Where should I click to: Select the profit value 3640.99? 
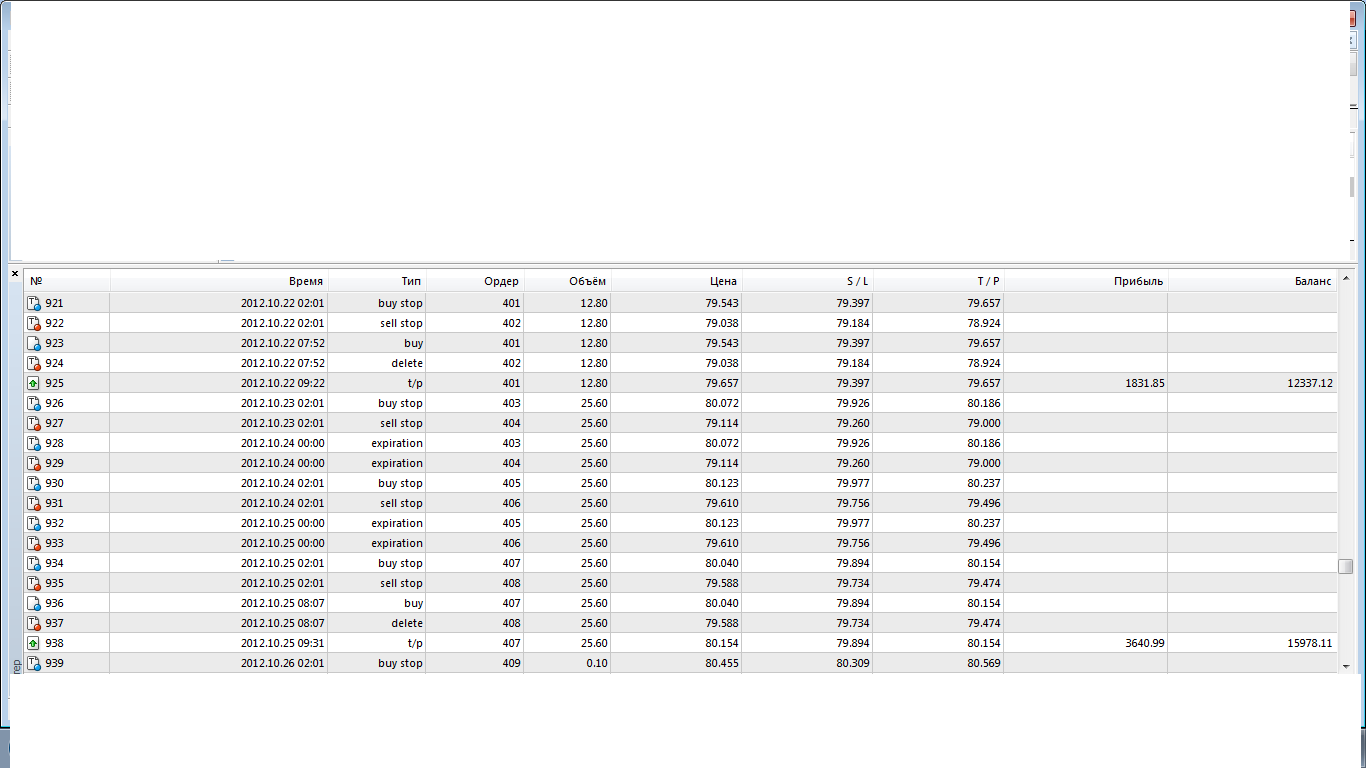tap(1144, 643)
